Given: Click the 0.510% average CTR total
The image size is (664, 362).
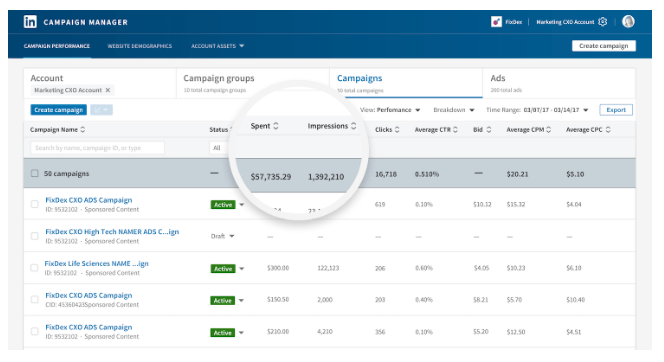Looking at the screenshot, I should (427, 174).
